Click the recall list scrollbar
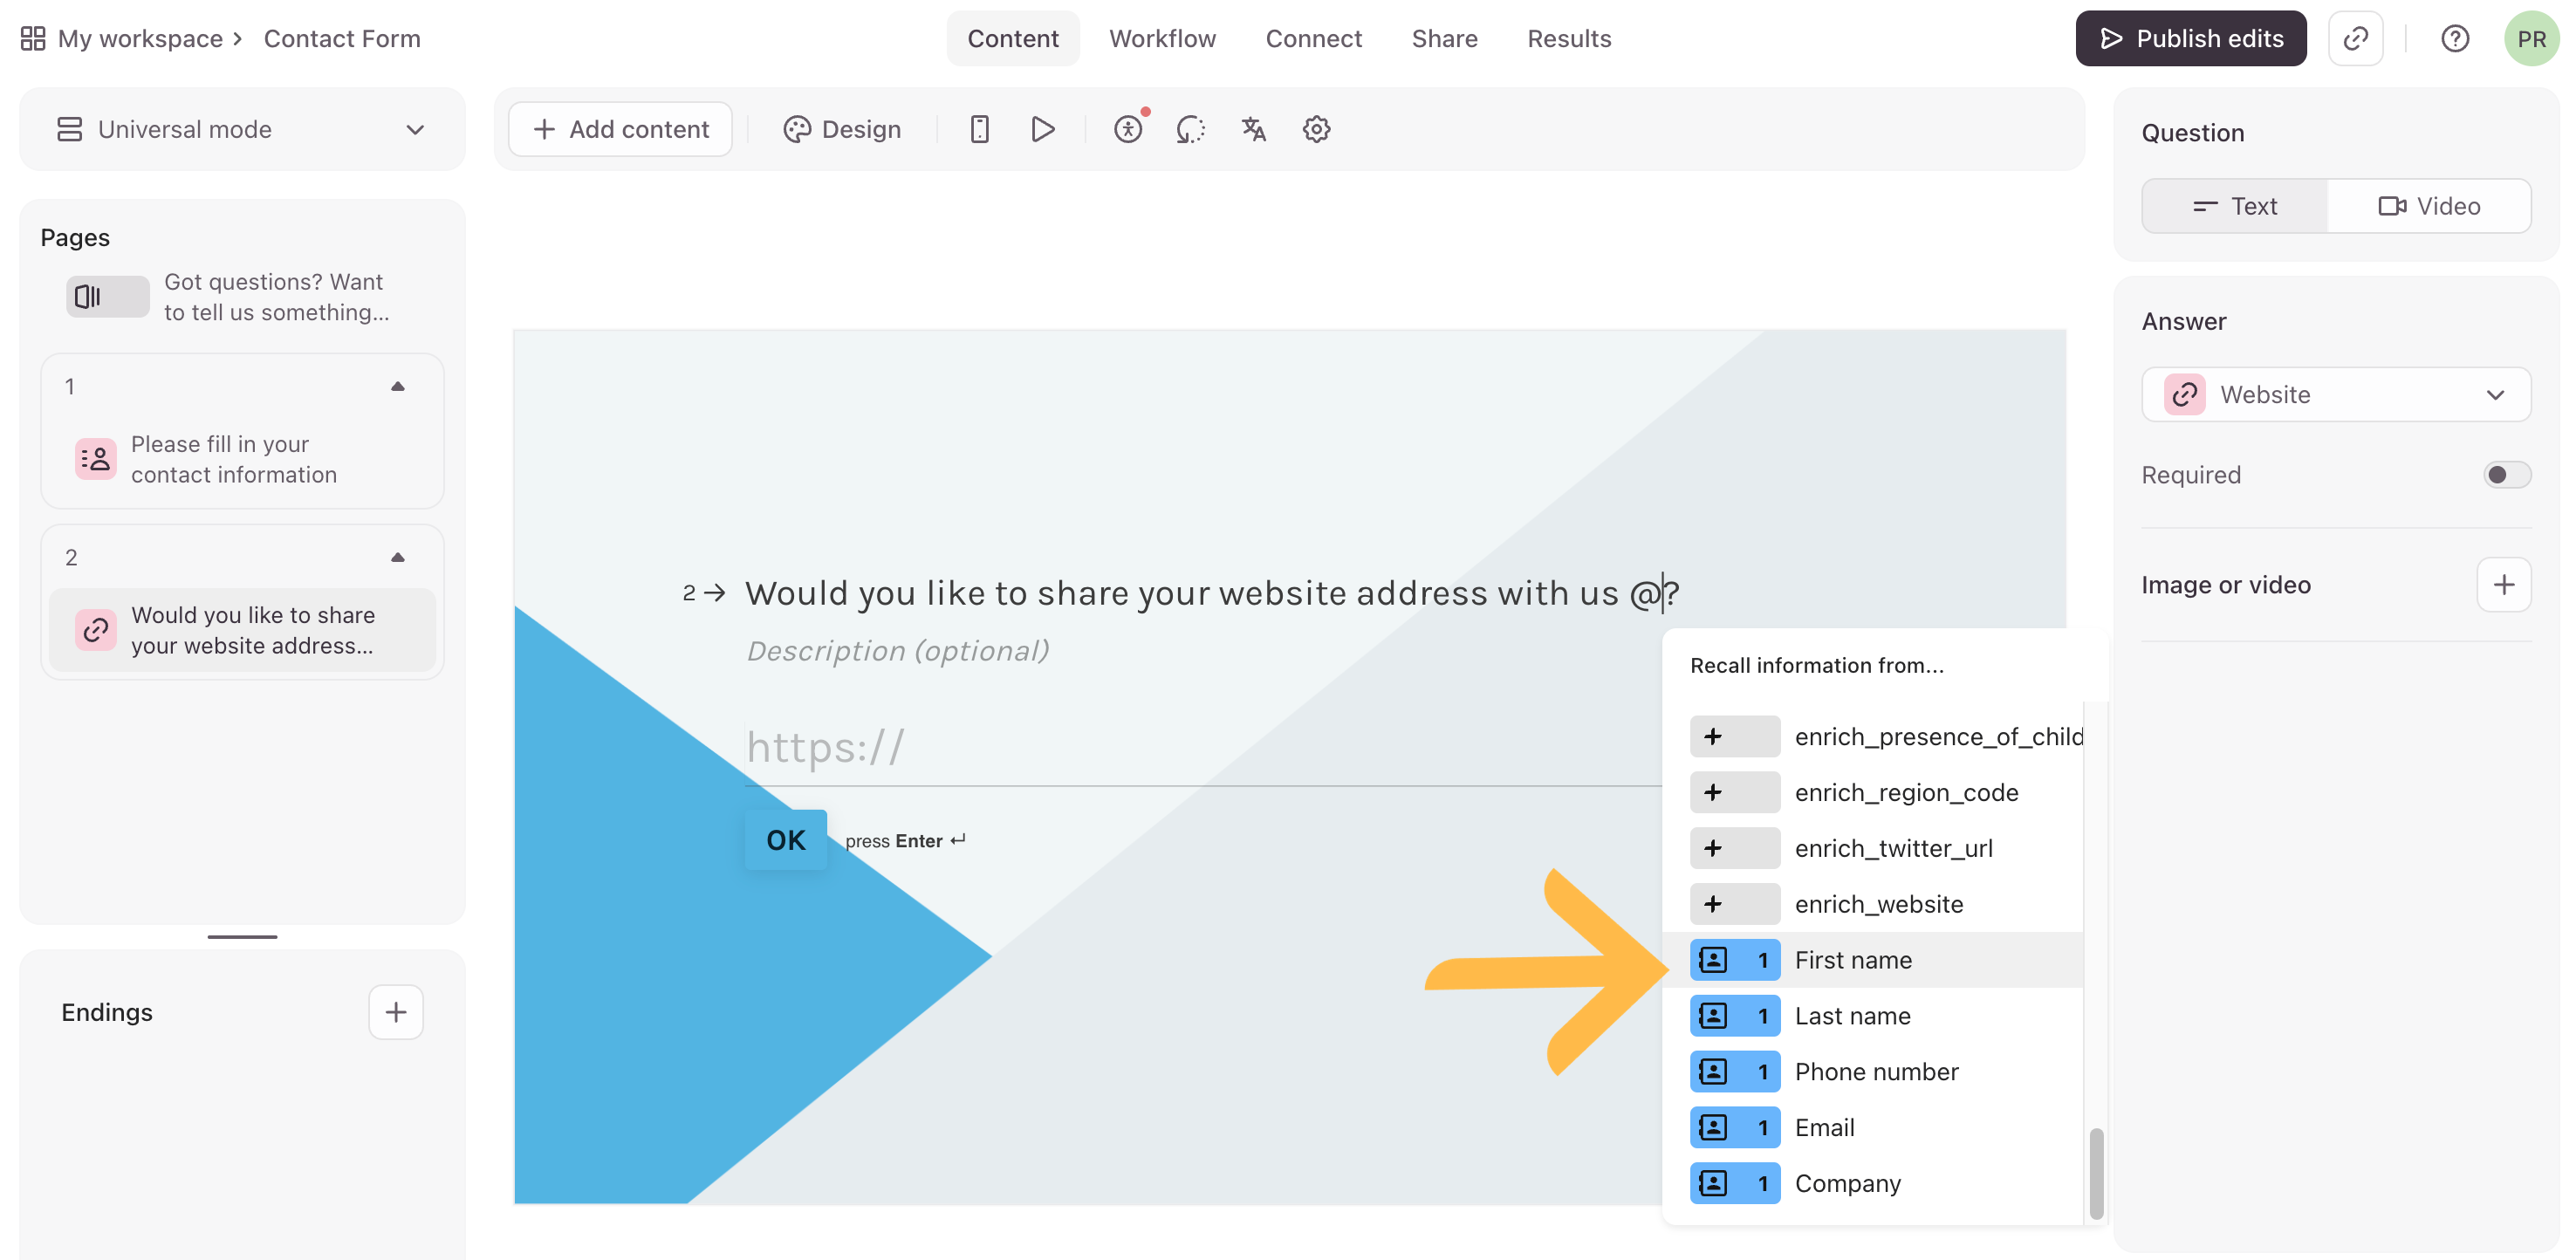The width and height of the screenshot is (2576, 1260). click(2096, 1172)
